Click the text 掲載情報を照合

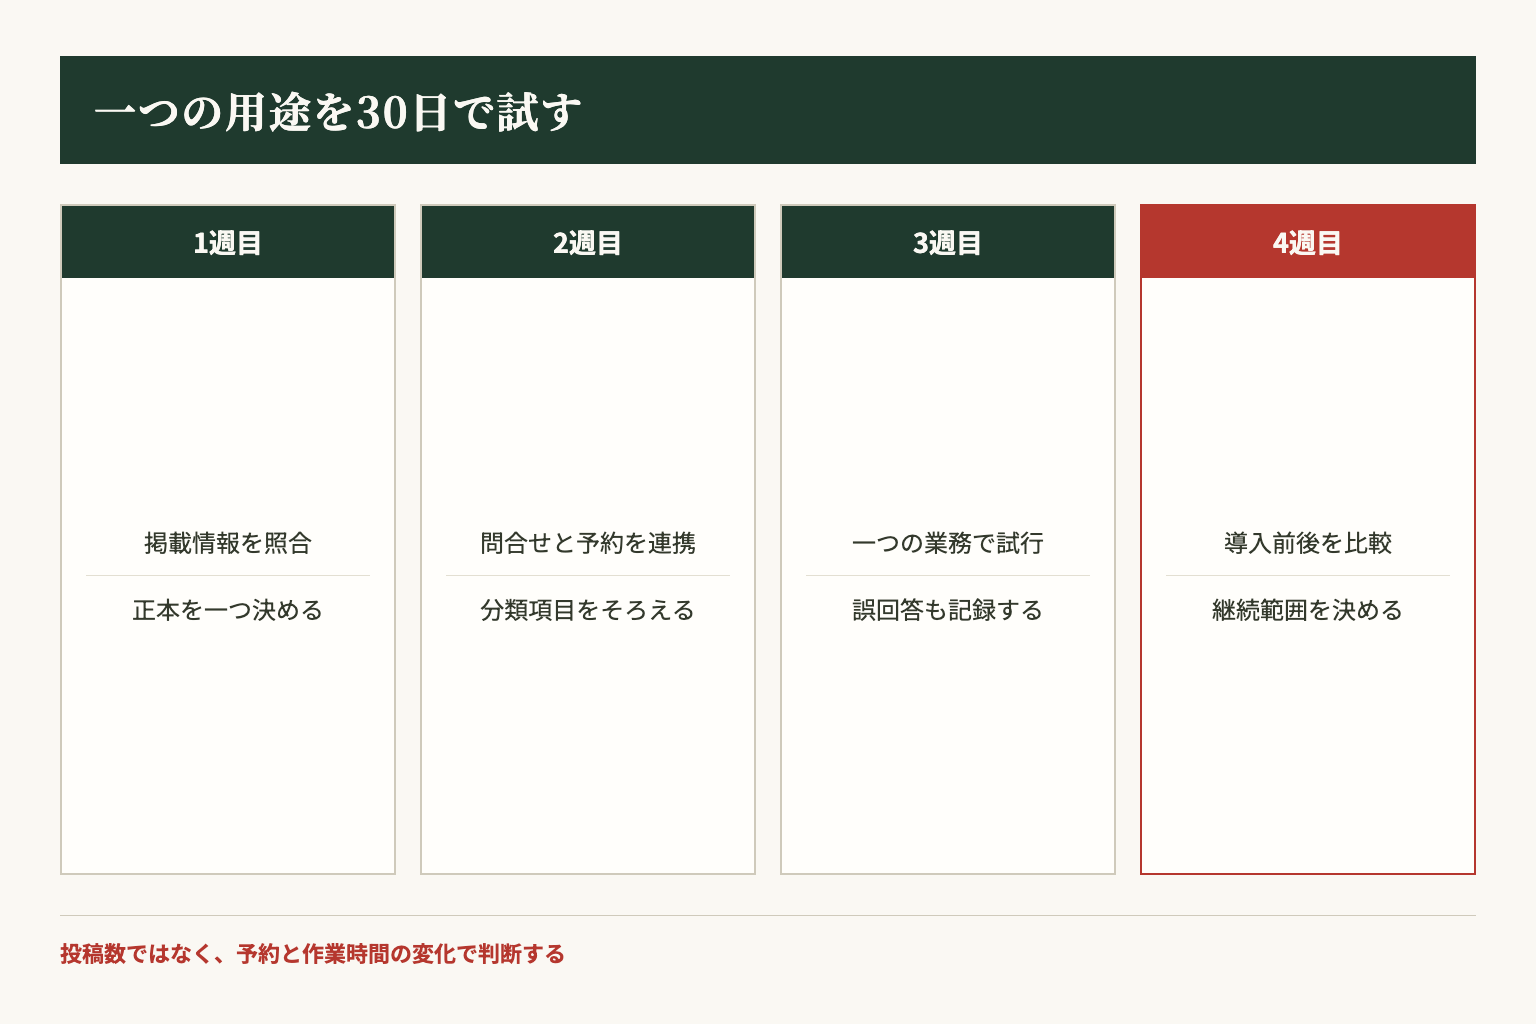[x=228, y=543]
